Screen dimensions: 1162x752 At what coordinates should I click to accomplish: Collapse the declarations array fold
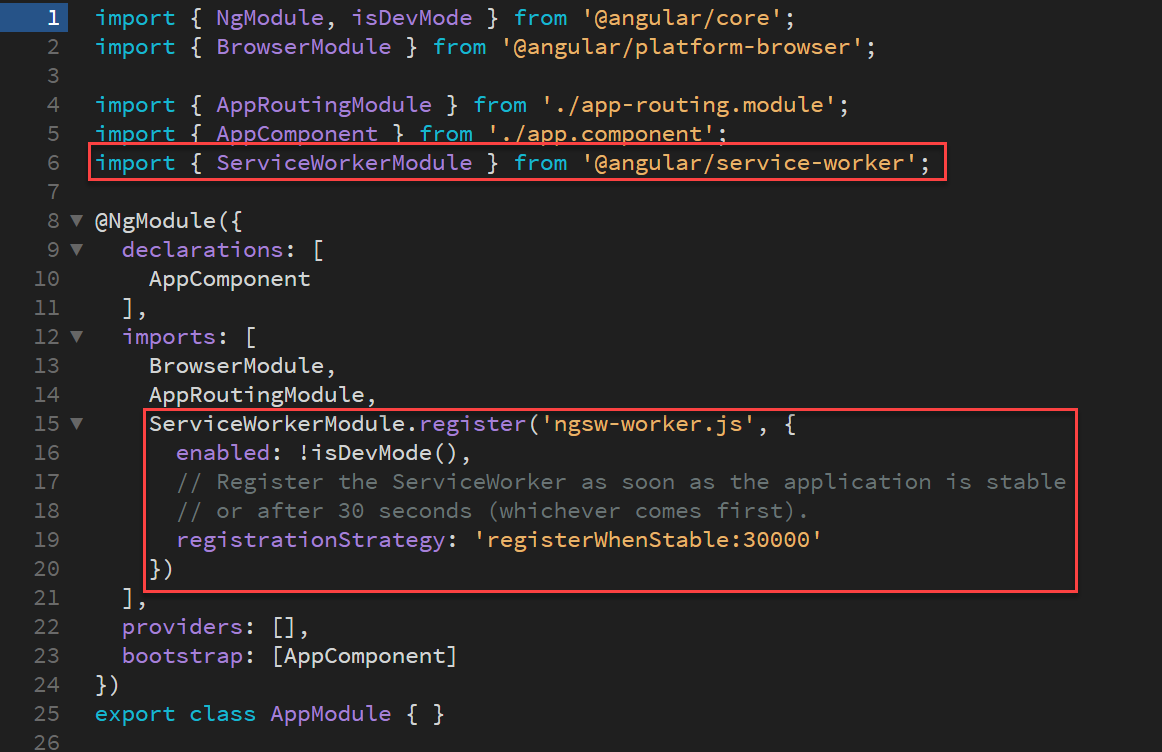point(76,249)
